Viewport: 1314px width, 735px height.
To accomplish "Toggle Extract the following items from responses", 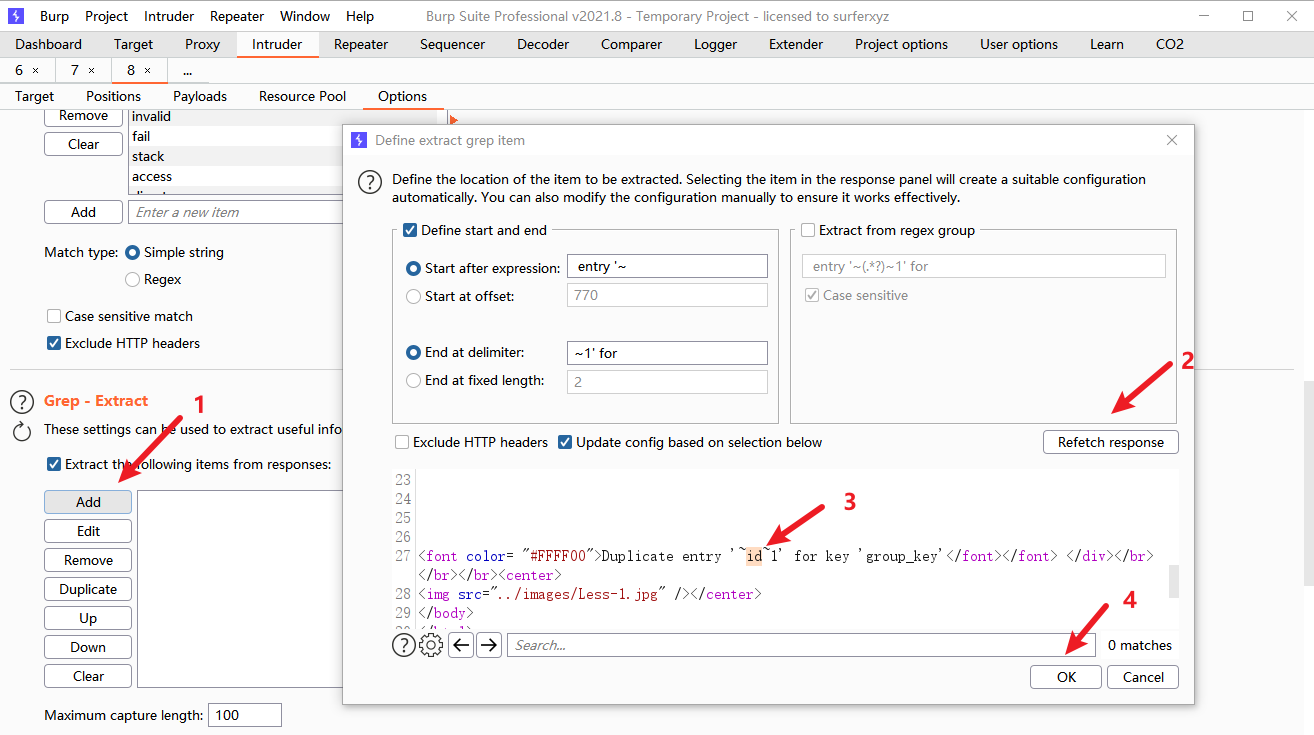I will (54, 464).
